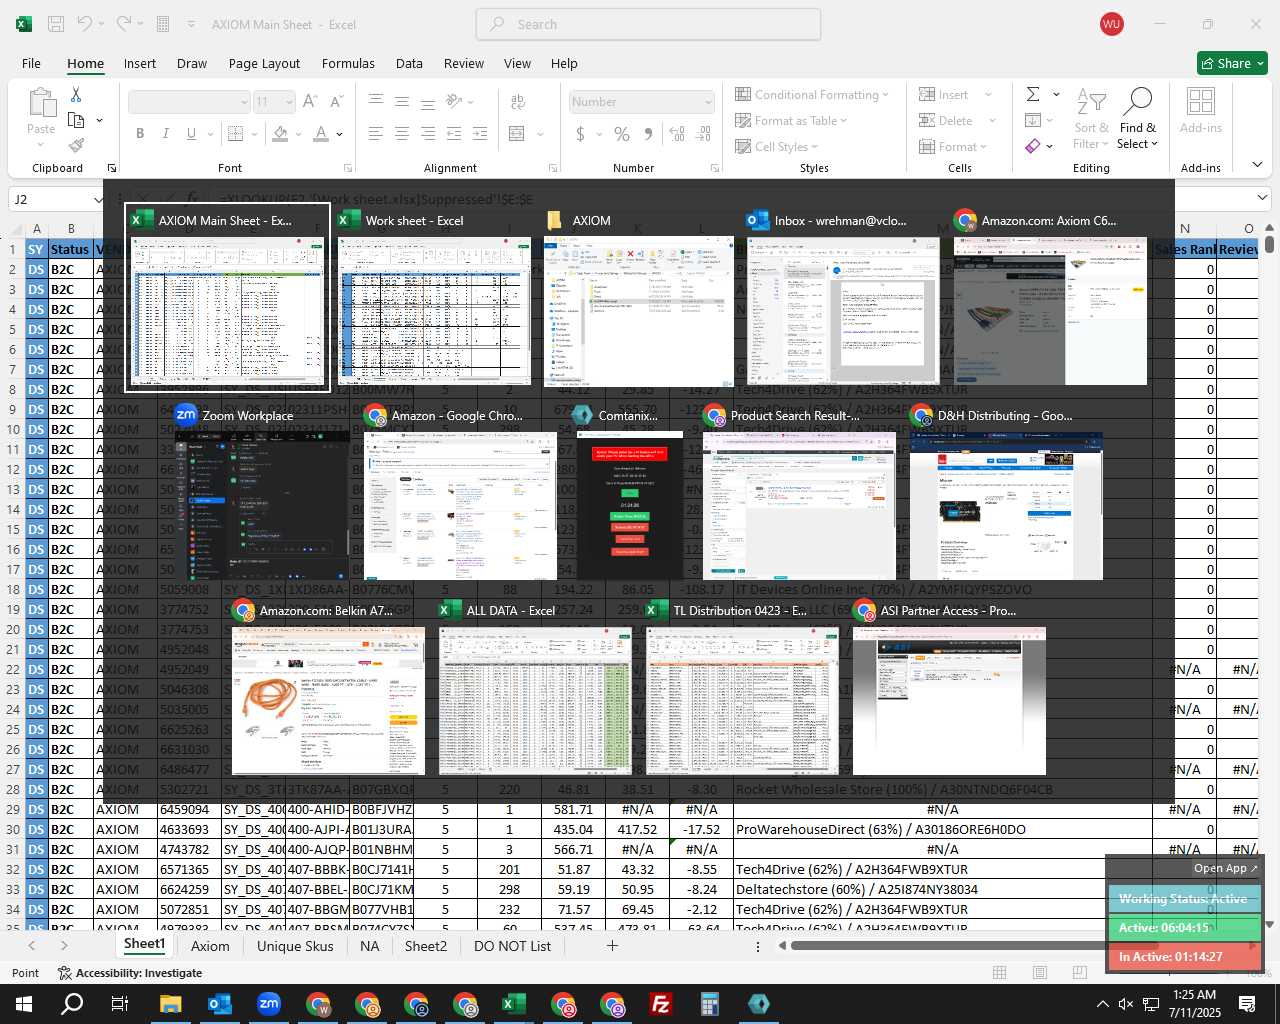Open the Formulas ribbon tab

[348, 63]
